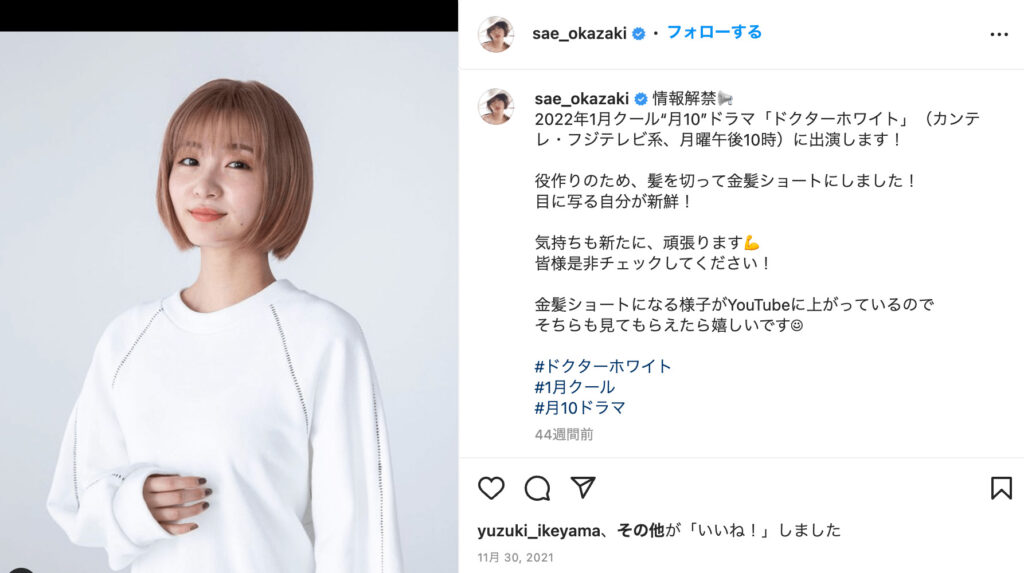Screen dimensions: 1024x573
Task: Open the yuzuki_ikeyama profile link
Action: click(x=539, y=531)
